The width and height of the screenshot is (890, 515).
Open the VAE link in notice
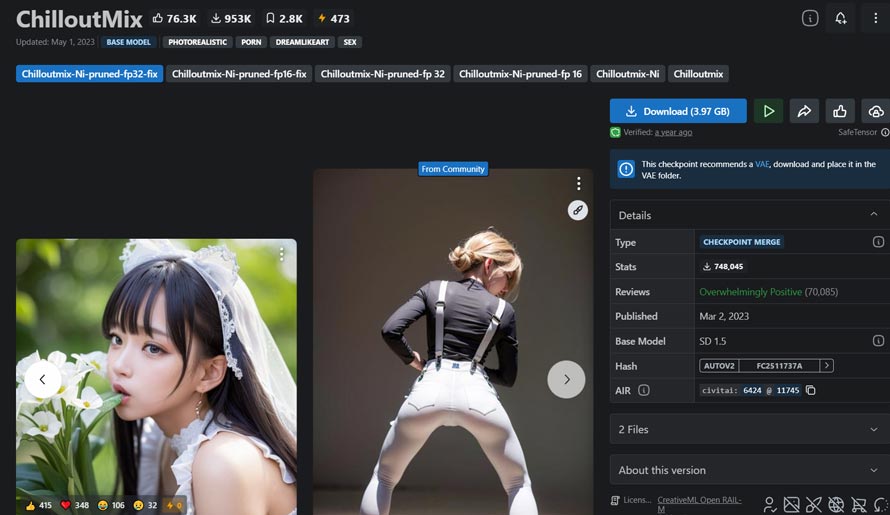click(762, 164)
